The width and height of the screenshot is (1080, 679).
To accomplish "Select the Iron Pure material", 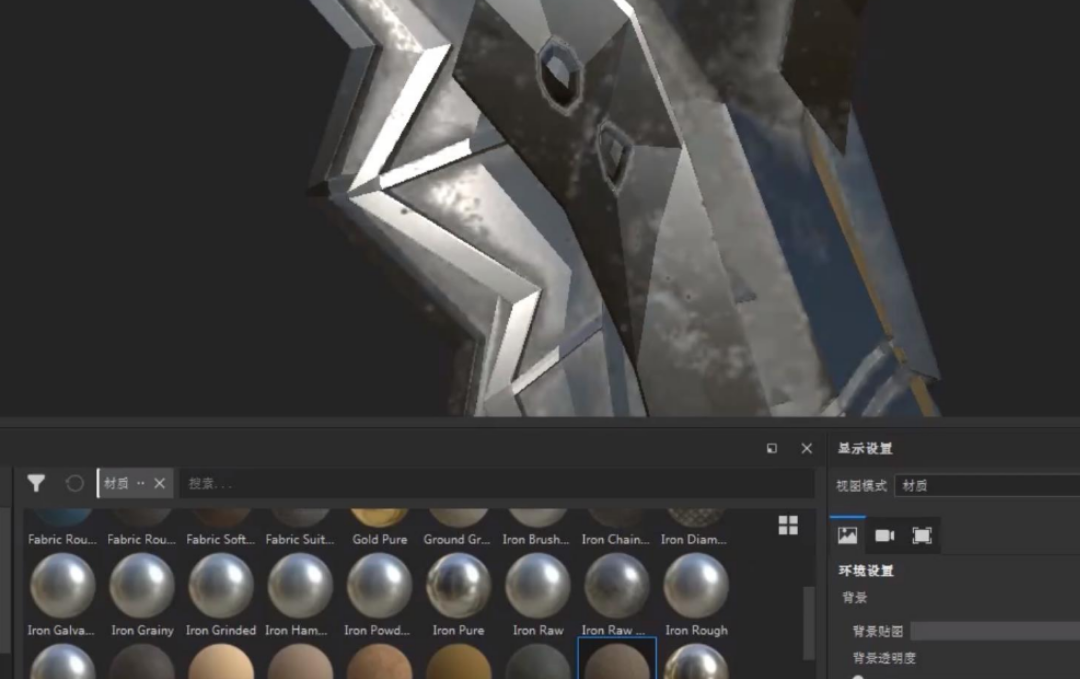I will 458,587.
